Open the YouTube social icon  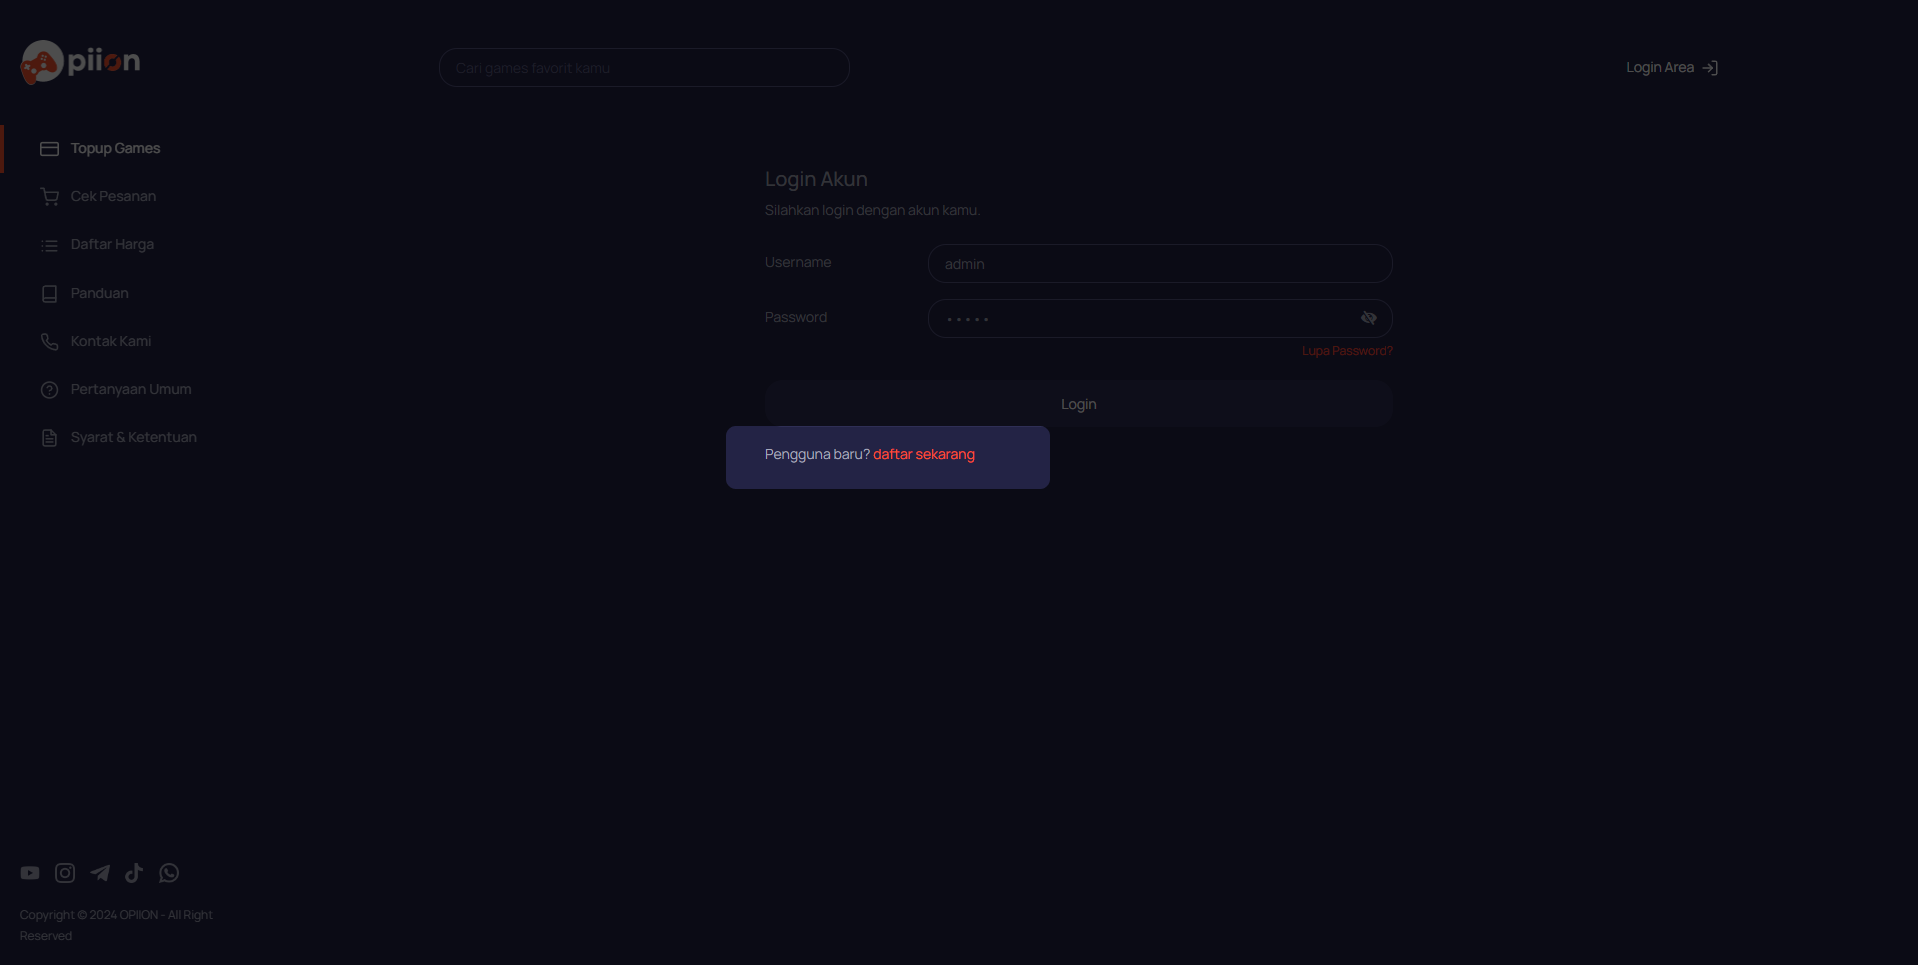[x=30, y=873]
